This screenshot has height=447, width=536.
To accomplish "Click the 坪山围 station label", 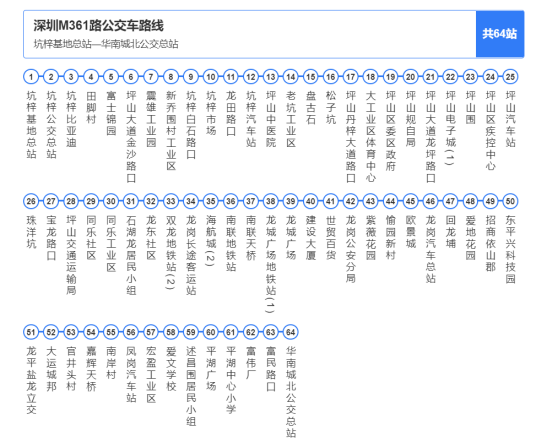I will 470,107.
